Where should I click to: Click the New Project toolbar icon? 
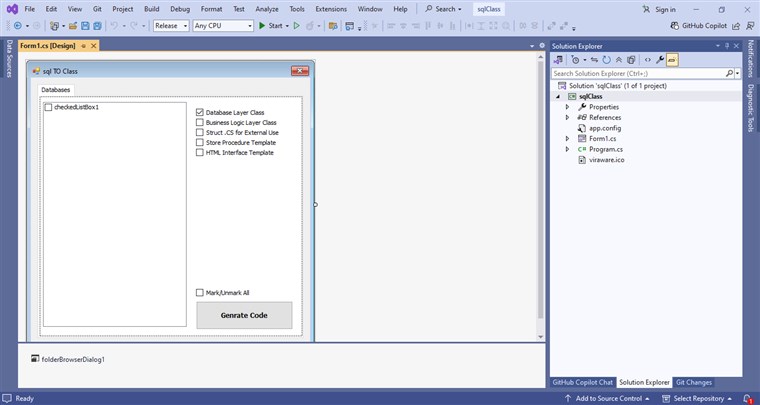click(54, 26)
